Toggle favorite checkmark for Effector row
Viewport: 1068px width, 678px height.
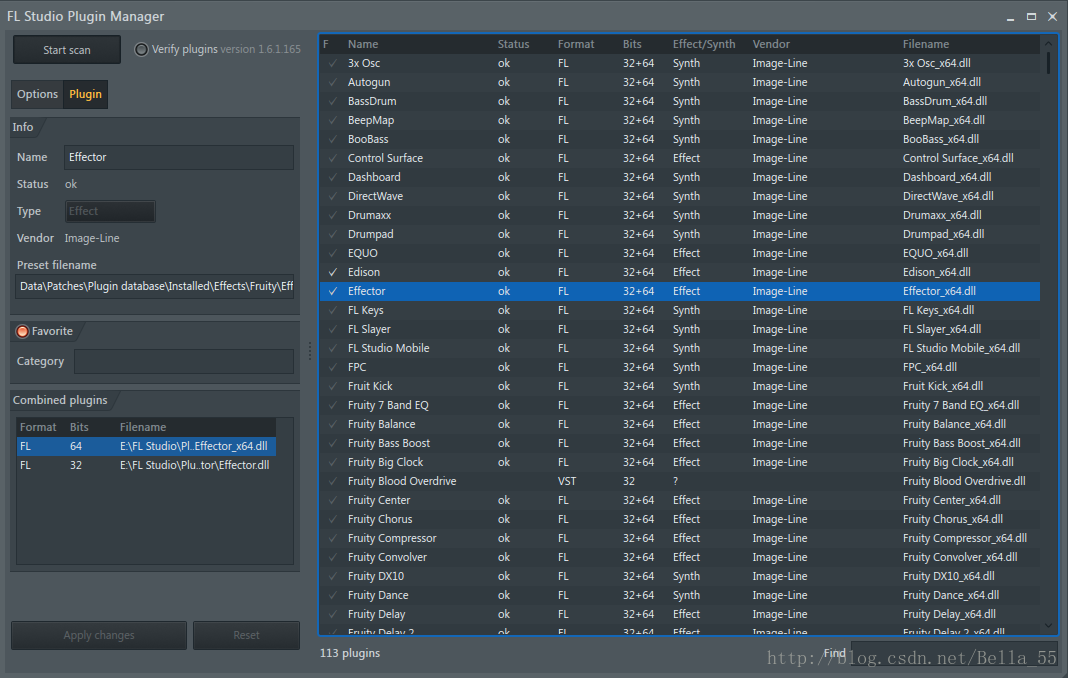tap(332, 291)
